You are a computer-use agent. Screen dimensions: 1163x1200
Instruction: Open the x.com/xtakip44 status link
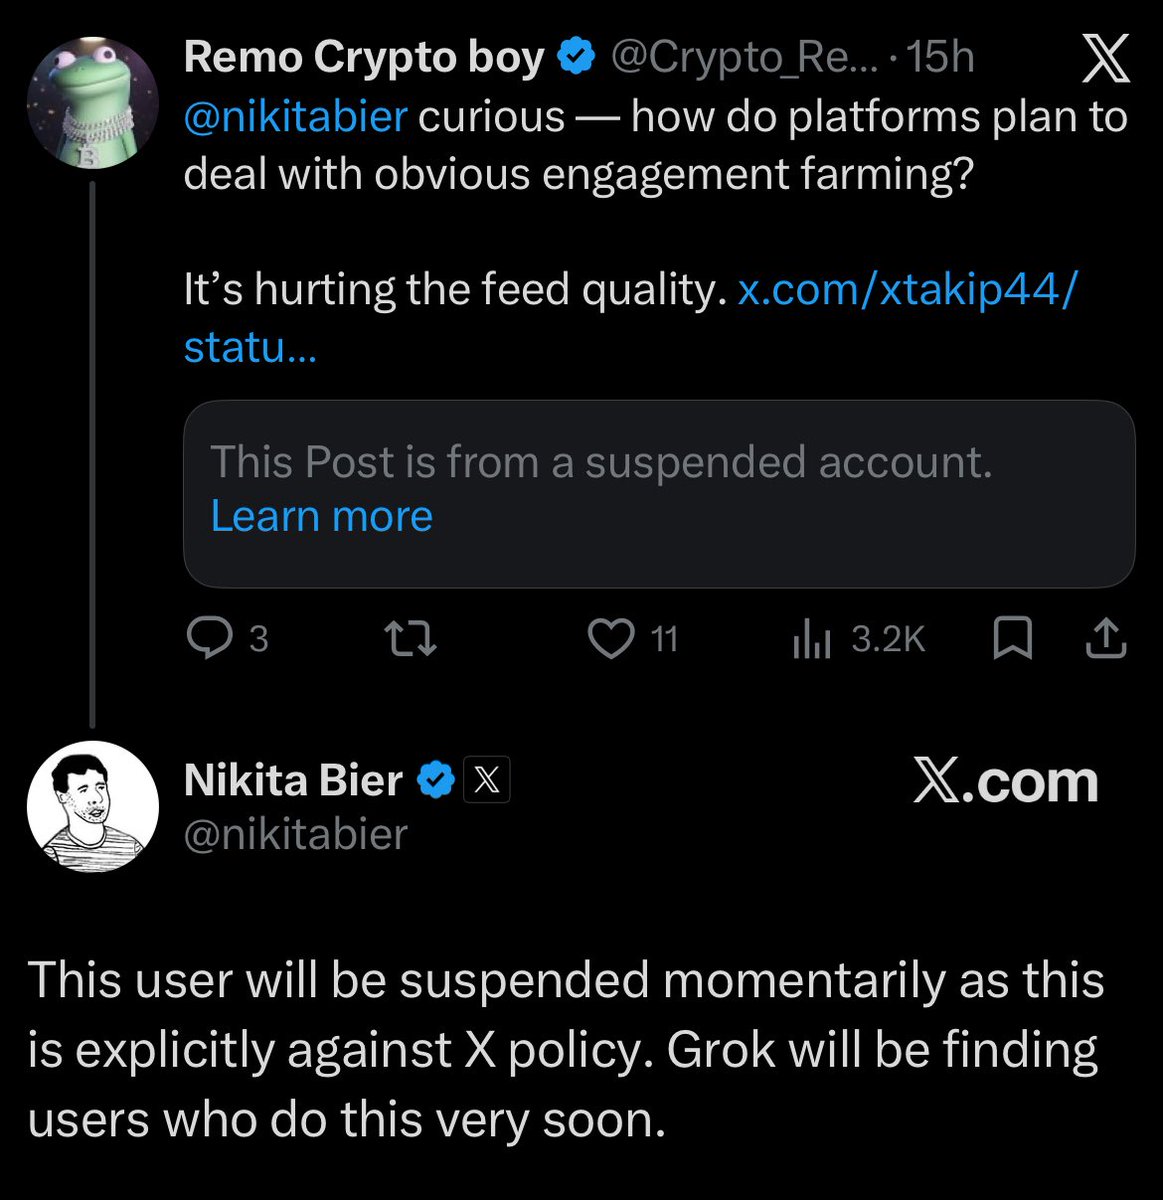pyautogui.click(x=907, y=289)
